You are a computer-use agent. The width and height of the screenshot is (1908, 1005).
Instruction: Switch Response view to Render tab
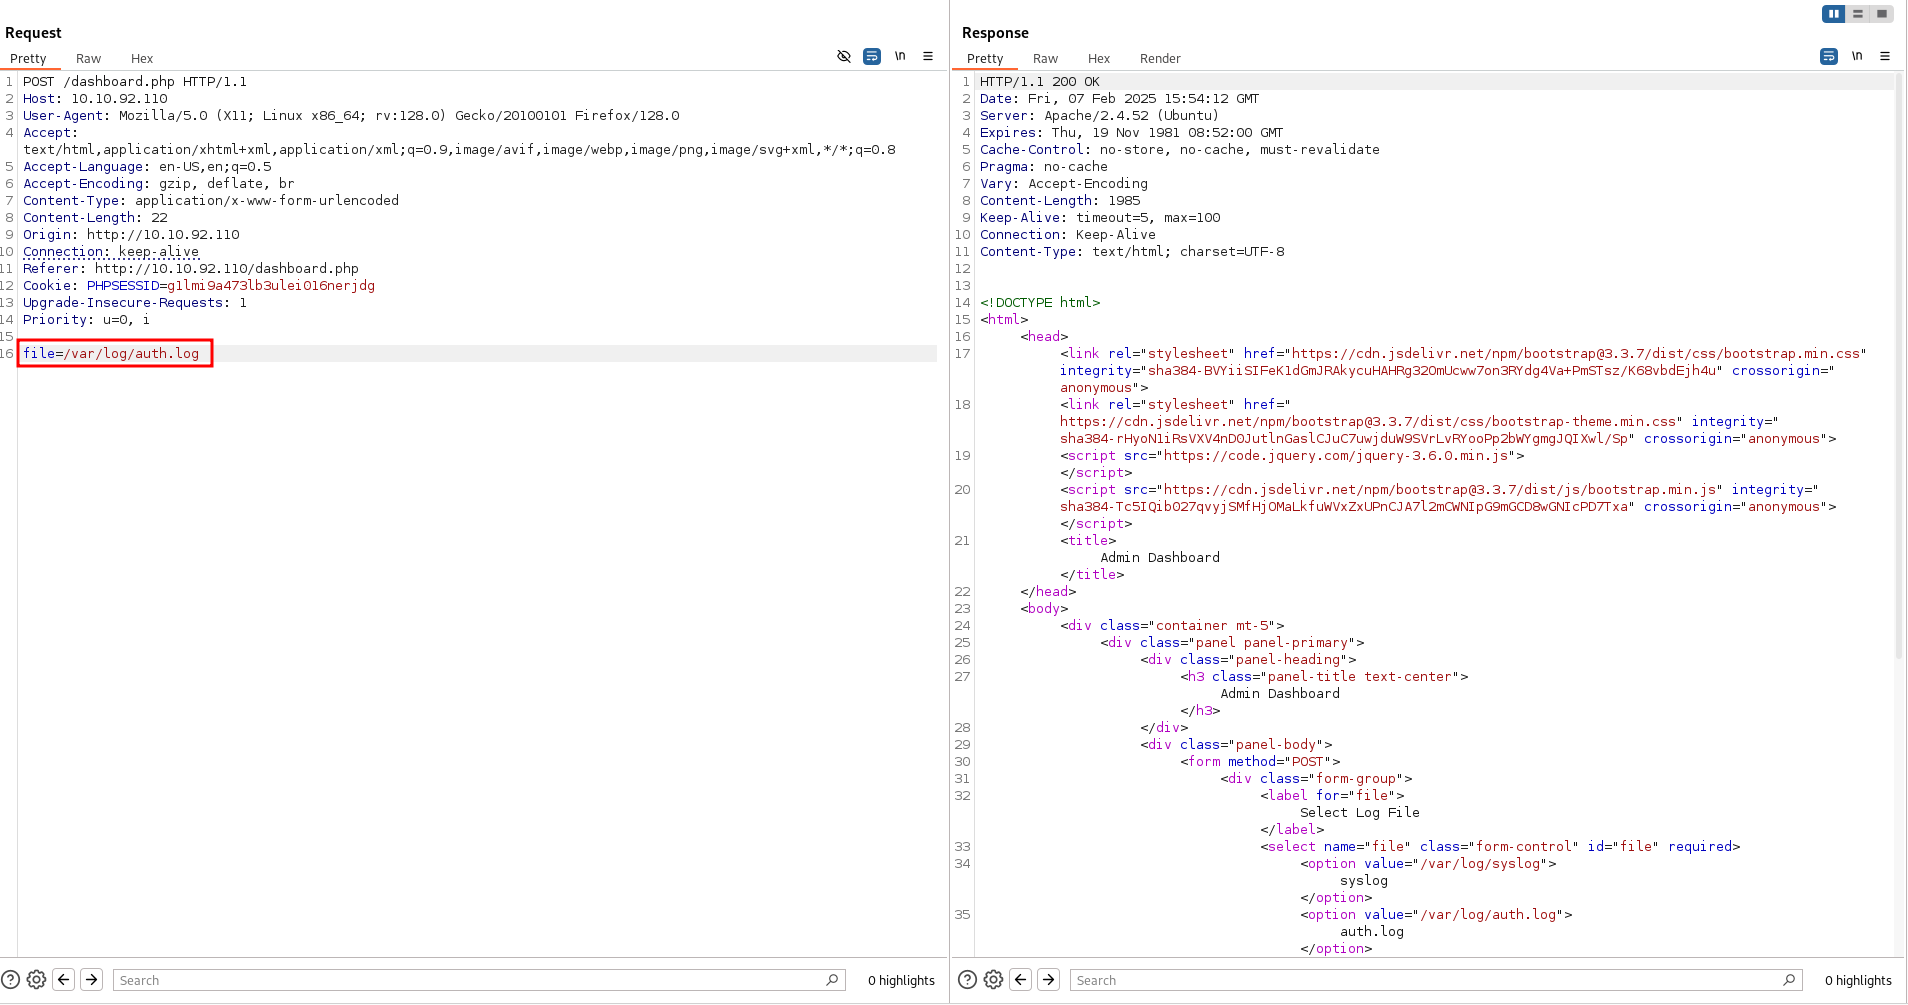tap(1160, 59)
